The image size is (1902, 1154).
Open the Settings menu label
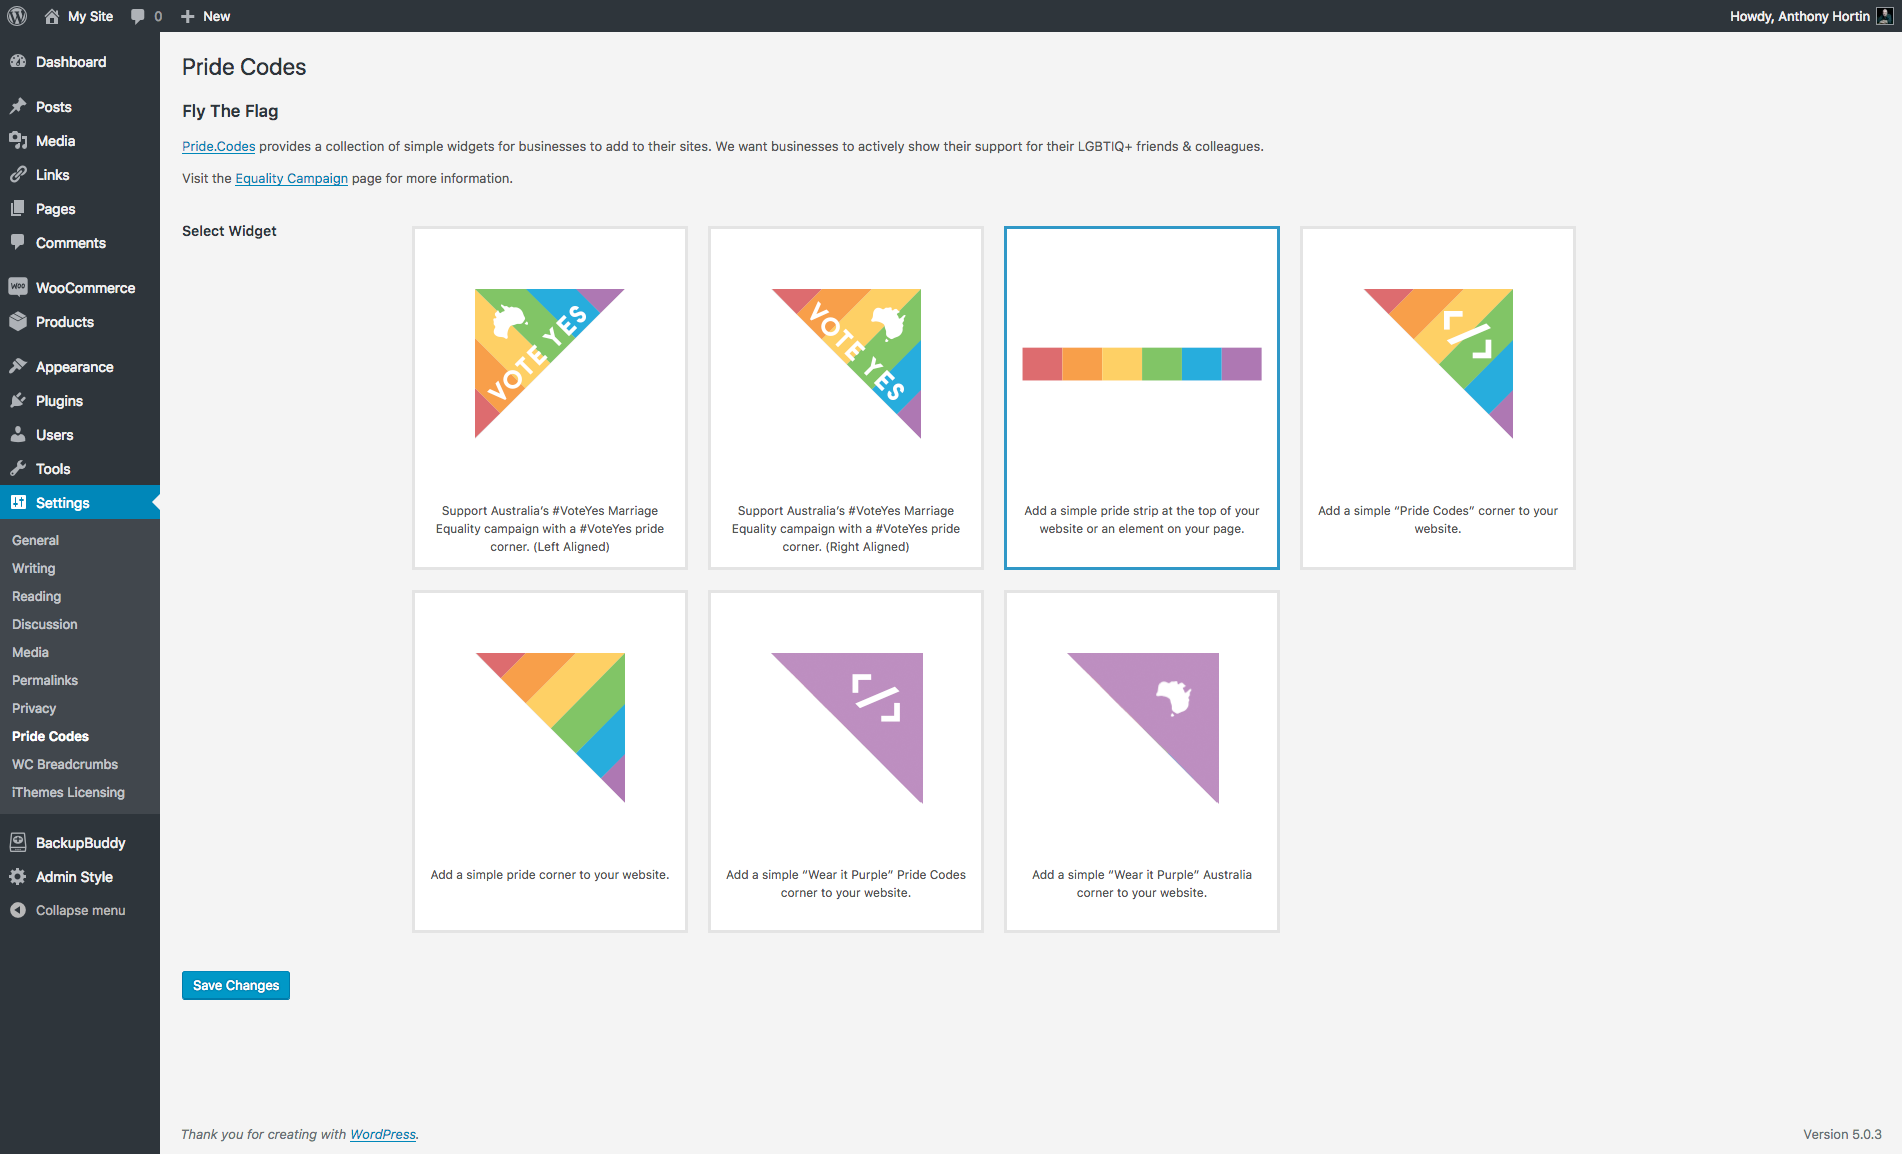[x=63, y=503]
